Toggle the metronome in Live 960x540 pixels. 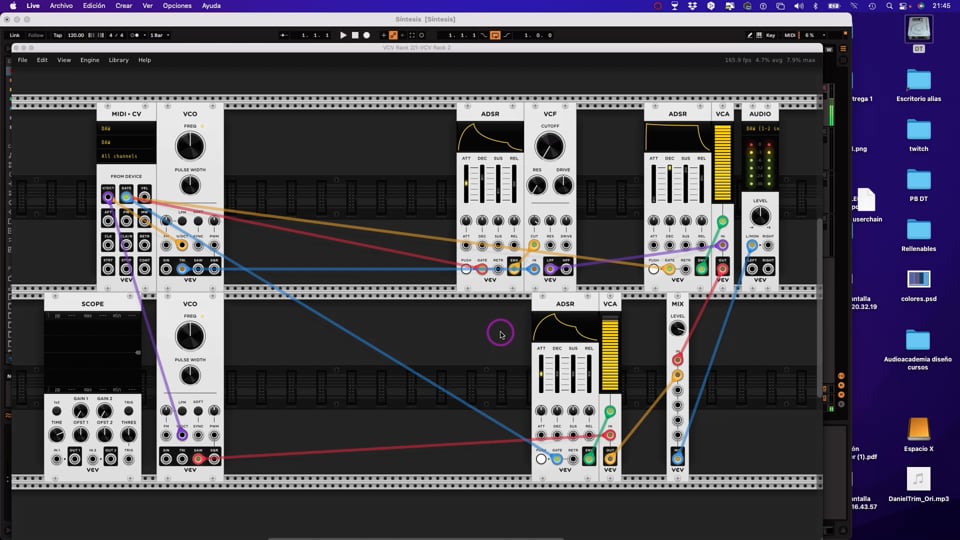tap(135, 36)
